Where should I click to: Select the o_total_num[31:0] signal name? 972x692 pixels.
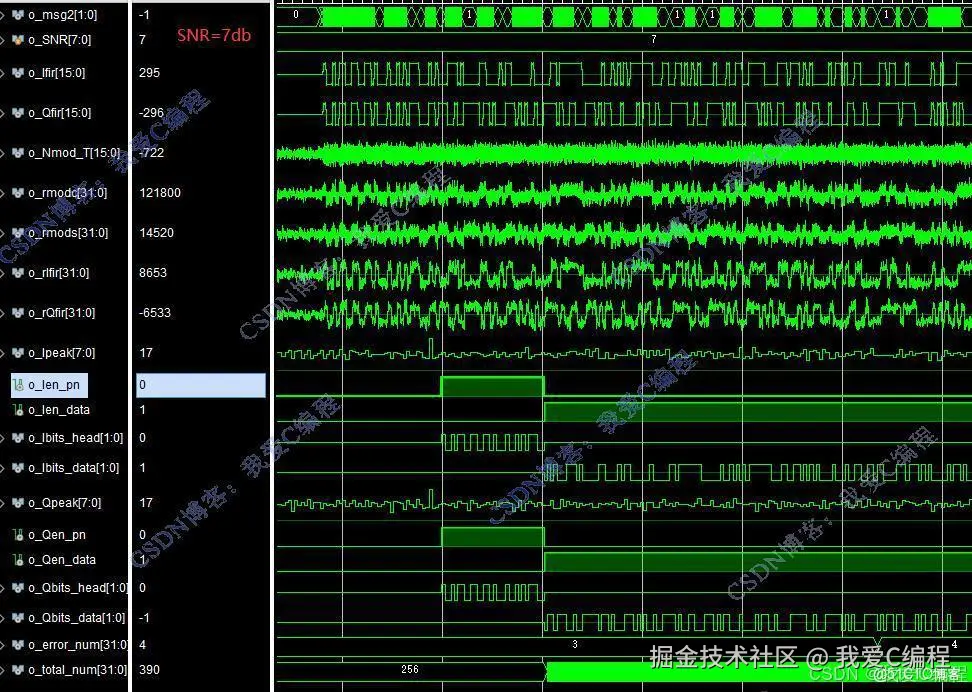[x=77, y=670]
